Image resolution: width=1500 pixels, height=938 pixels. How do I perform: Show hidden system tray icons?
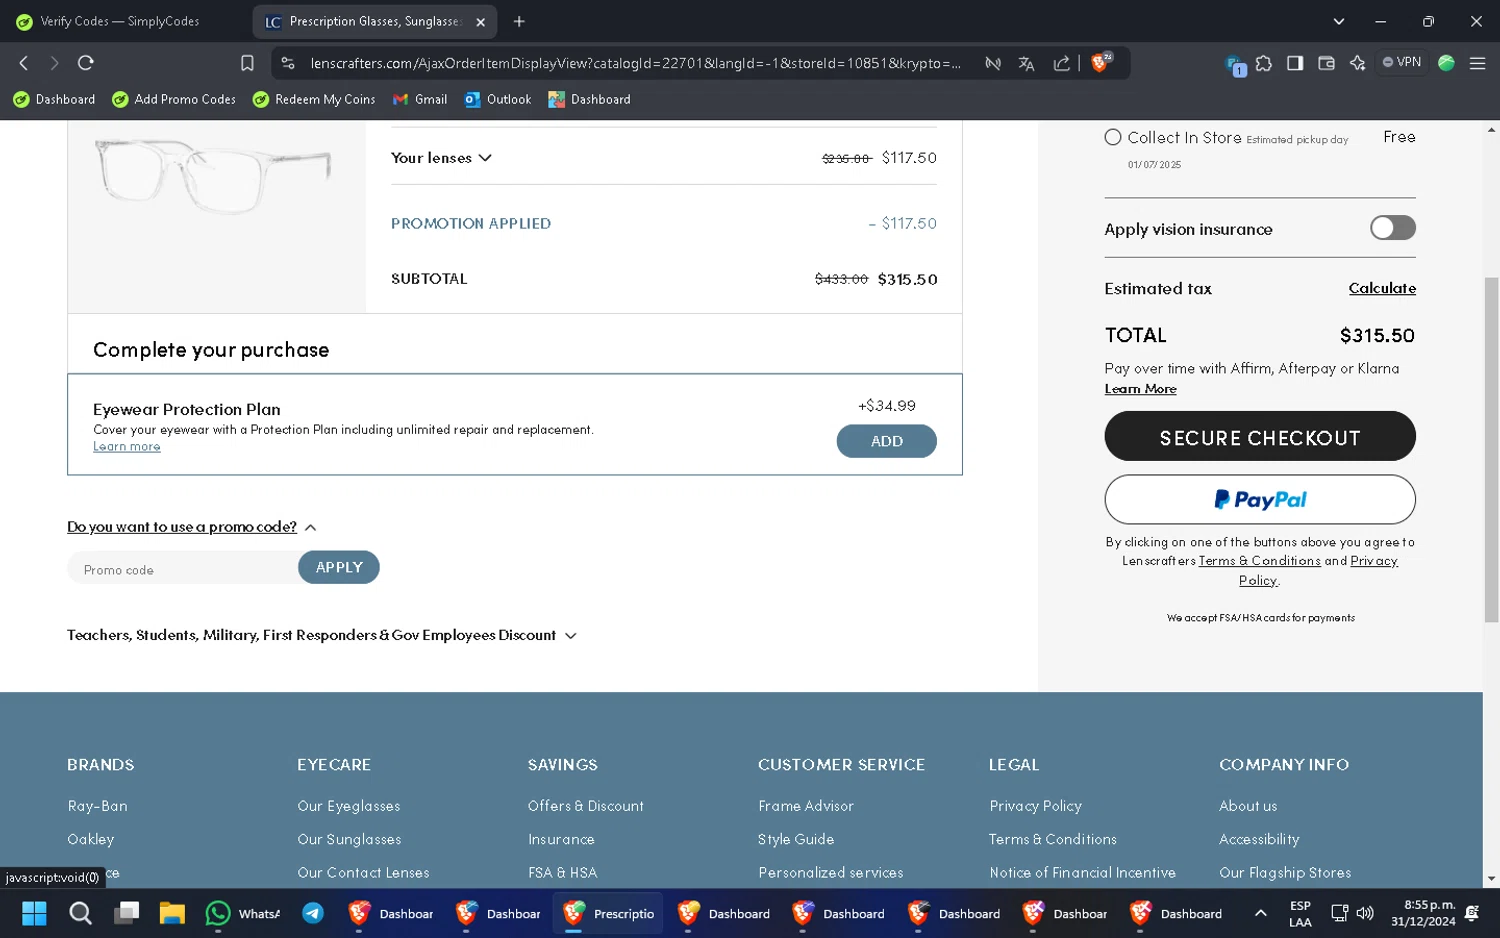click(x=1260, y=913)
